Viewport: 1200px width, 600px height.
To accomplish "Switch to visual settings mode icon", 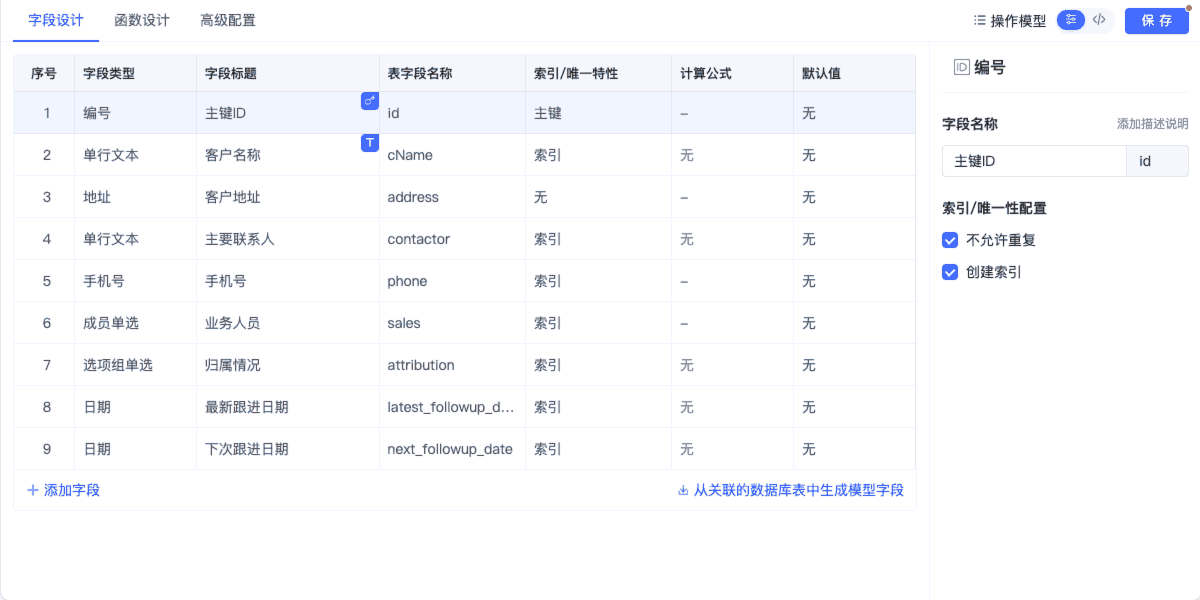I will 1071,20.
